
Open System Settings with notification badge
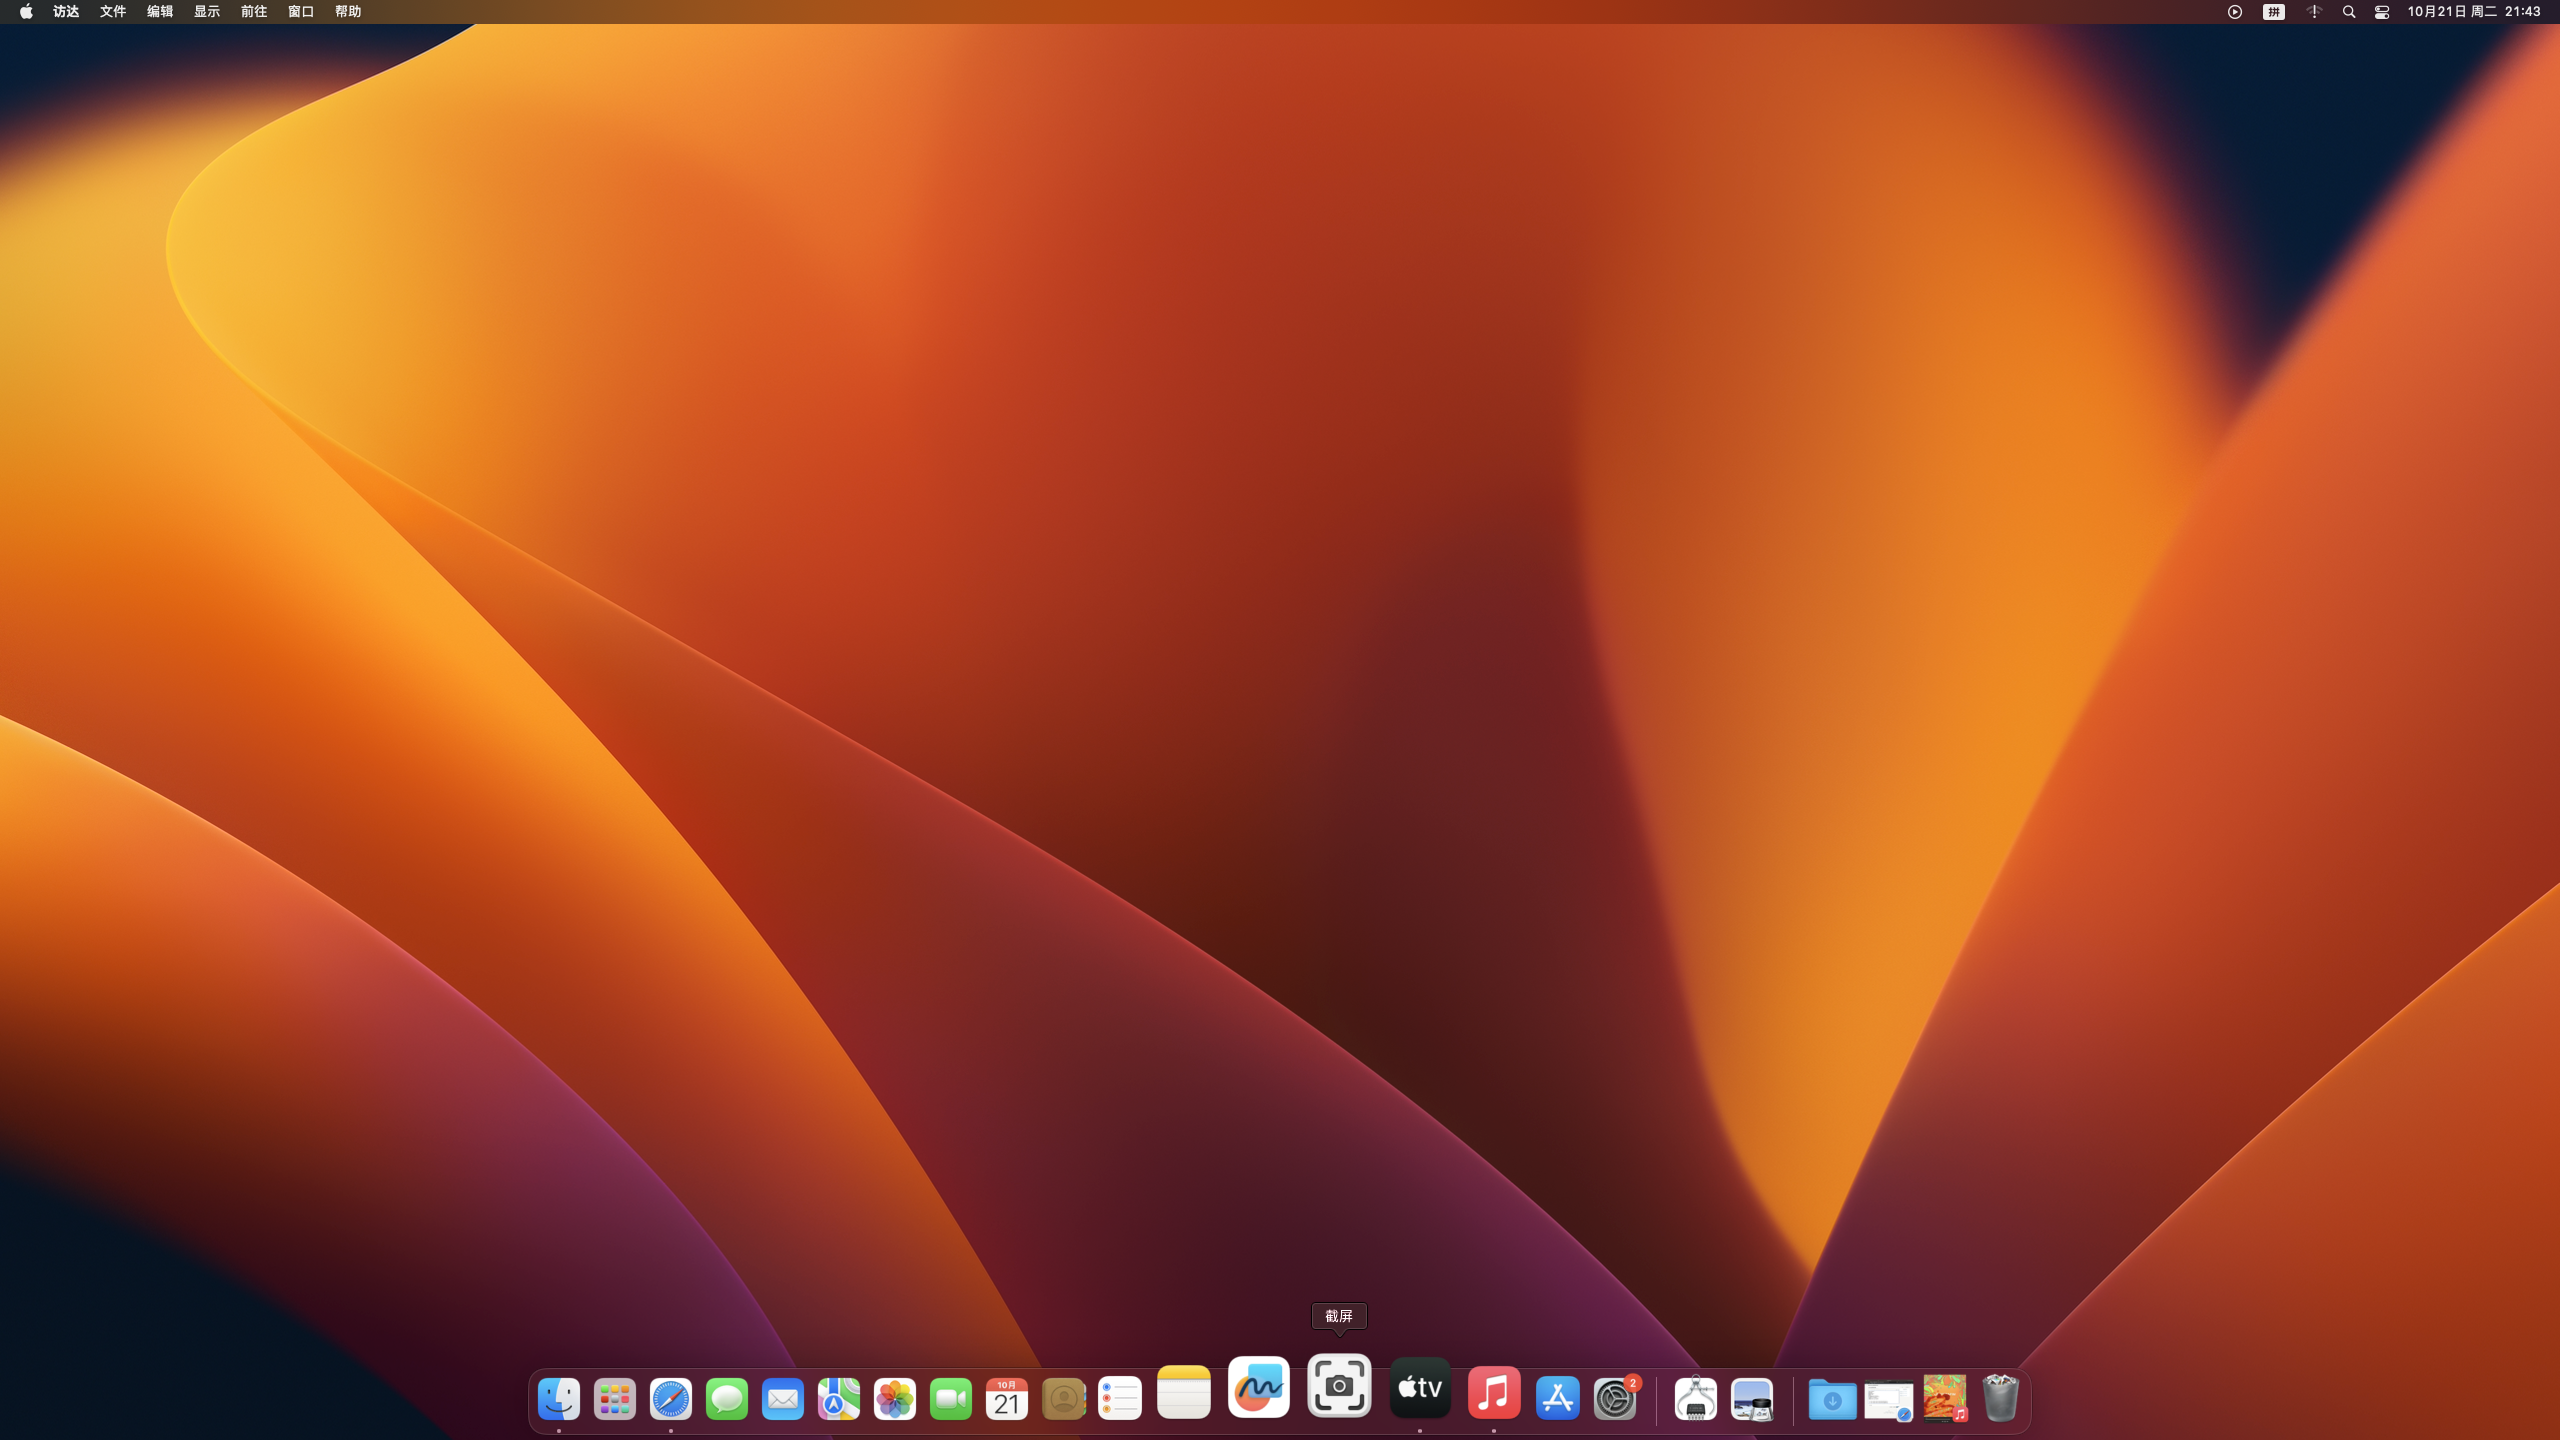pyautogui.click(x=1614, y=1398)
